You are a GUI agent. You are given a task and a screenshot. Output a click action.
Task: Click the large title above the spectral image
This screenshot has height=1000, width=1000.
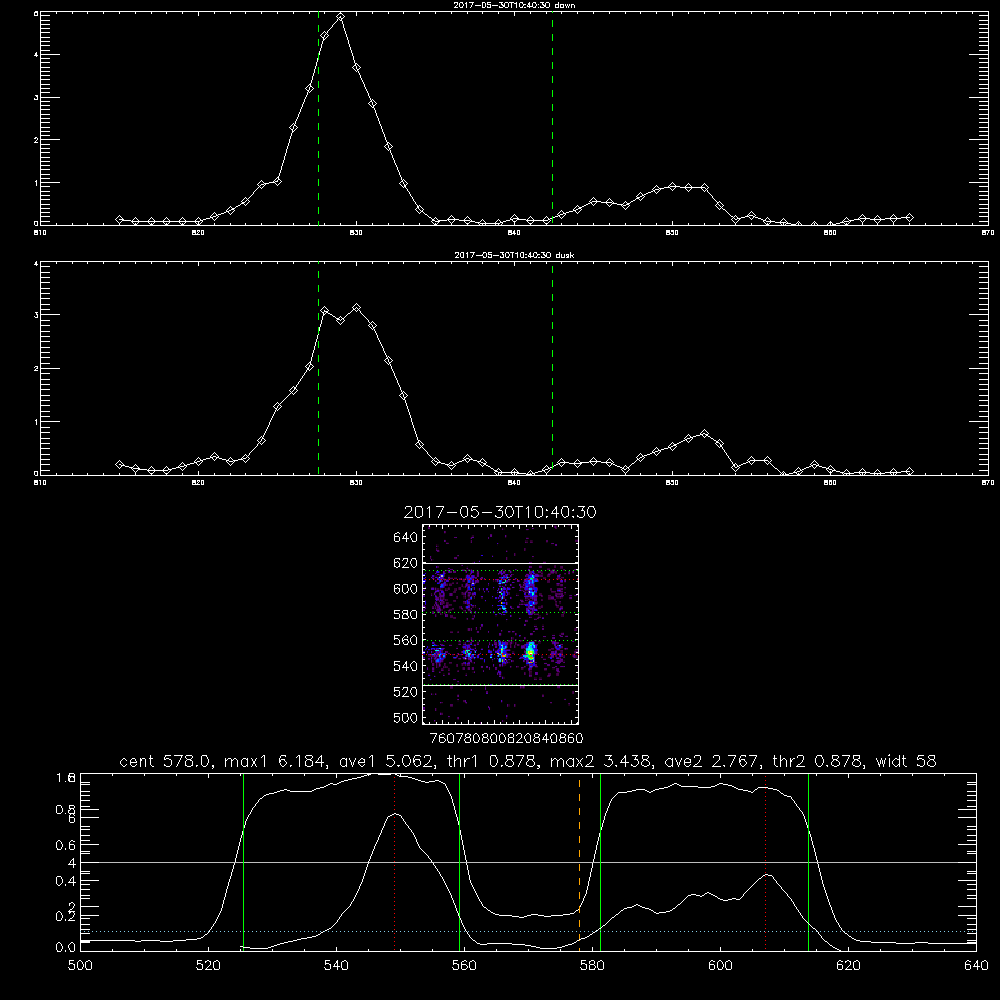[x=500, y=512]
